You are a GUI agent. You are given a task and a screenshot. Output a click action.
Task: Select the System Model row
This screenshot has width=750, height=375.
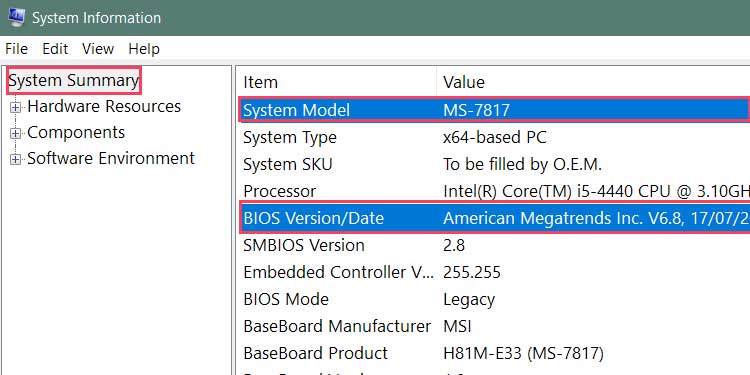point(494,110)
